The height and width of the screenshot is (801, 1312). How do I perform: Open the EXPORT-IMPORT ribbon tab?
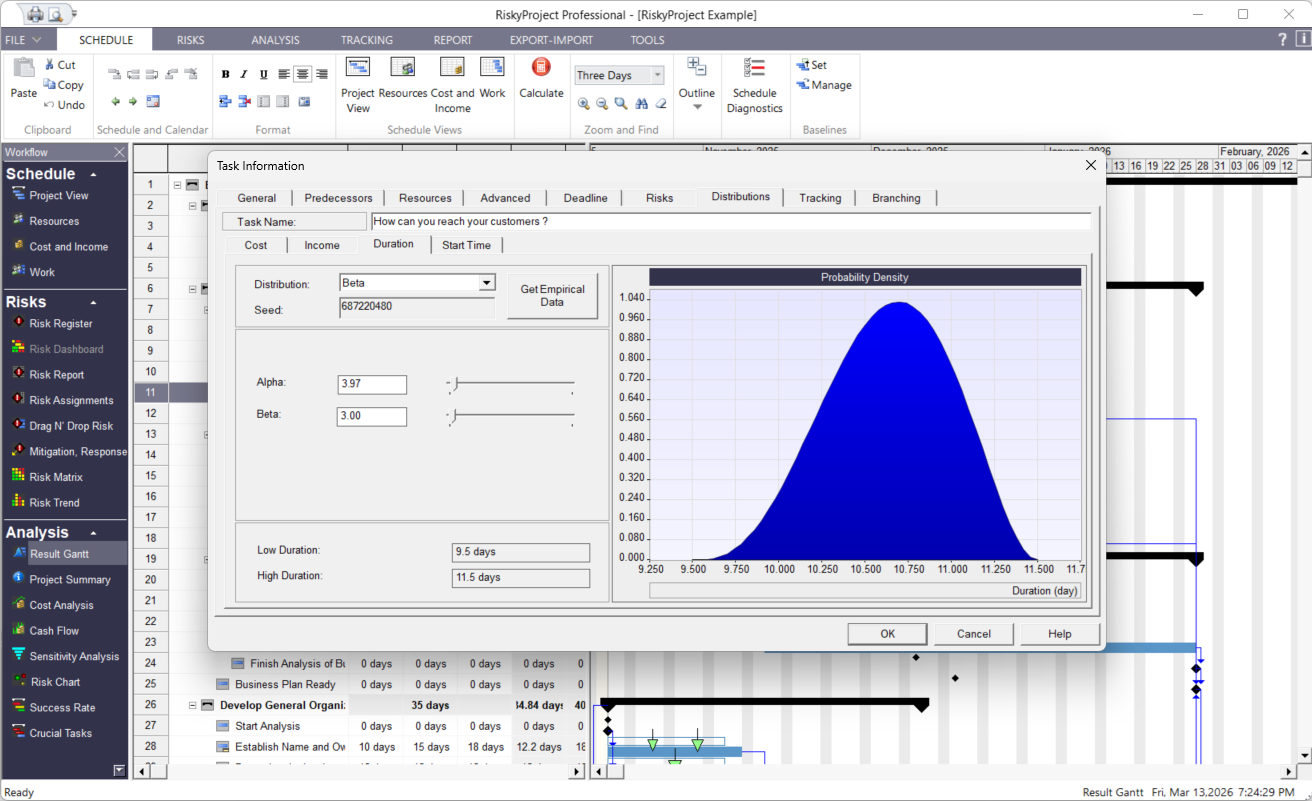(x=551, y=40)
